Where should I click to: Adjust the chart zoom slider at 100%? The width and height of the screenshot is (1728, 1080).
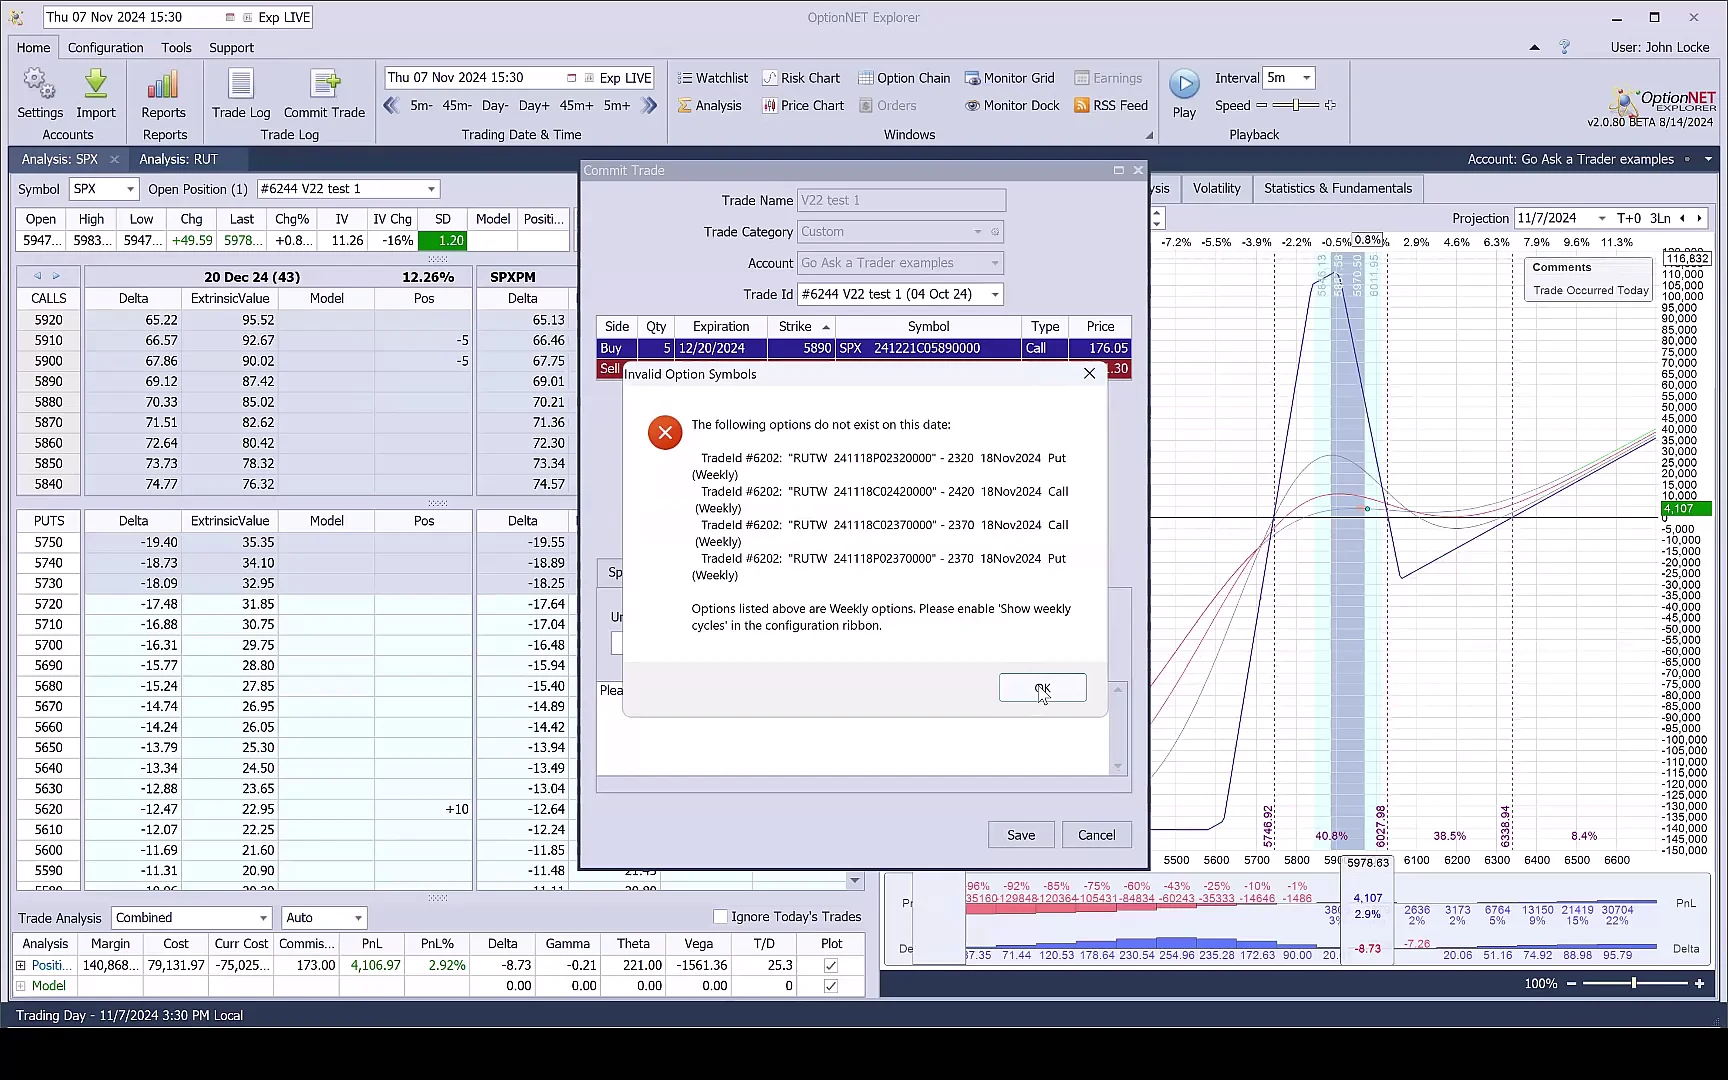[1632, 984]
